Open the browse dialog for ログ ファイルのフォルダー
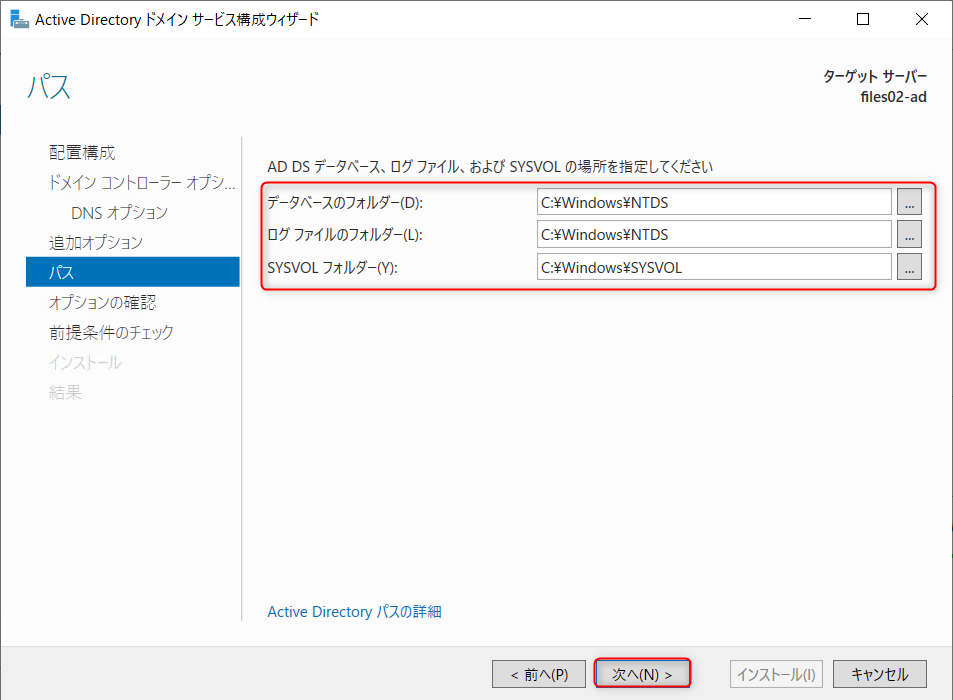The image size is (953, 700). tap(909, 234)
